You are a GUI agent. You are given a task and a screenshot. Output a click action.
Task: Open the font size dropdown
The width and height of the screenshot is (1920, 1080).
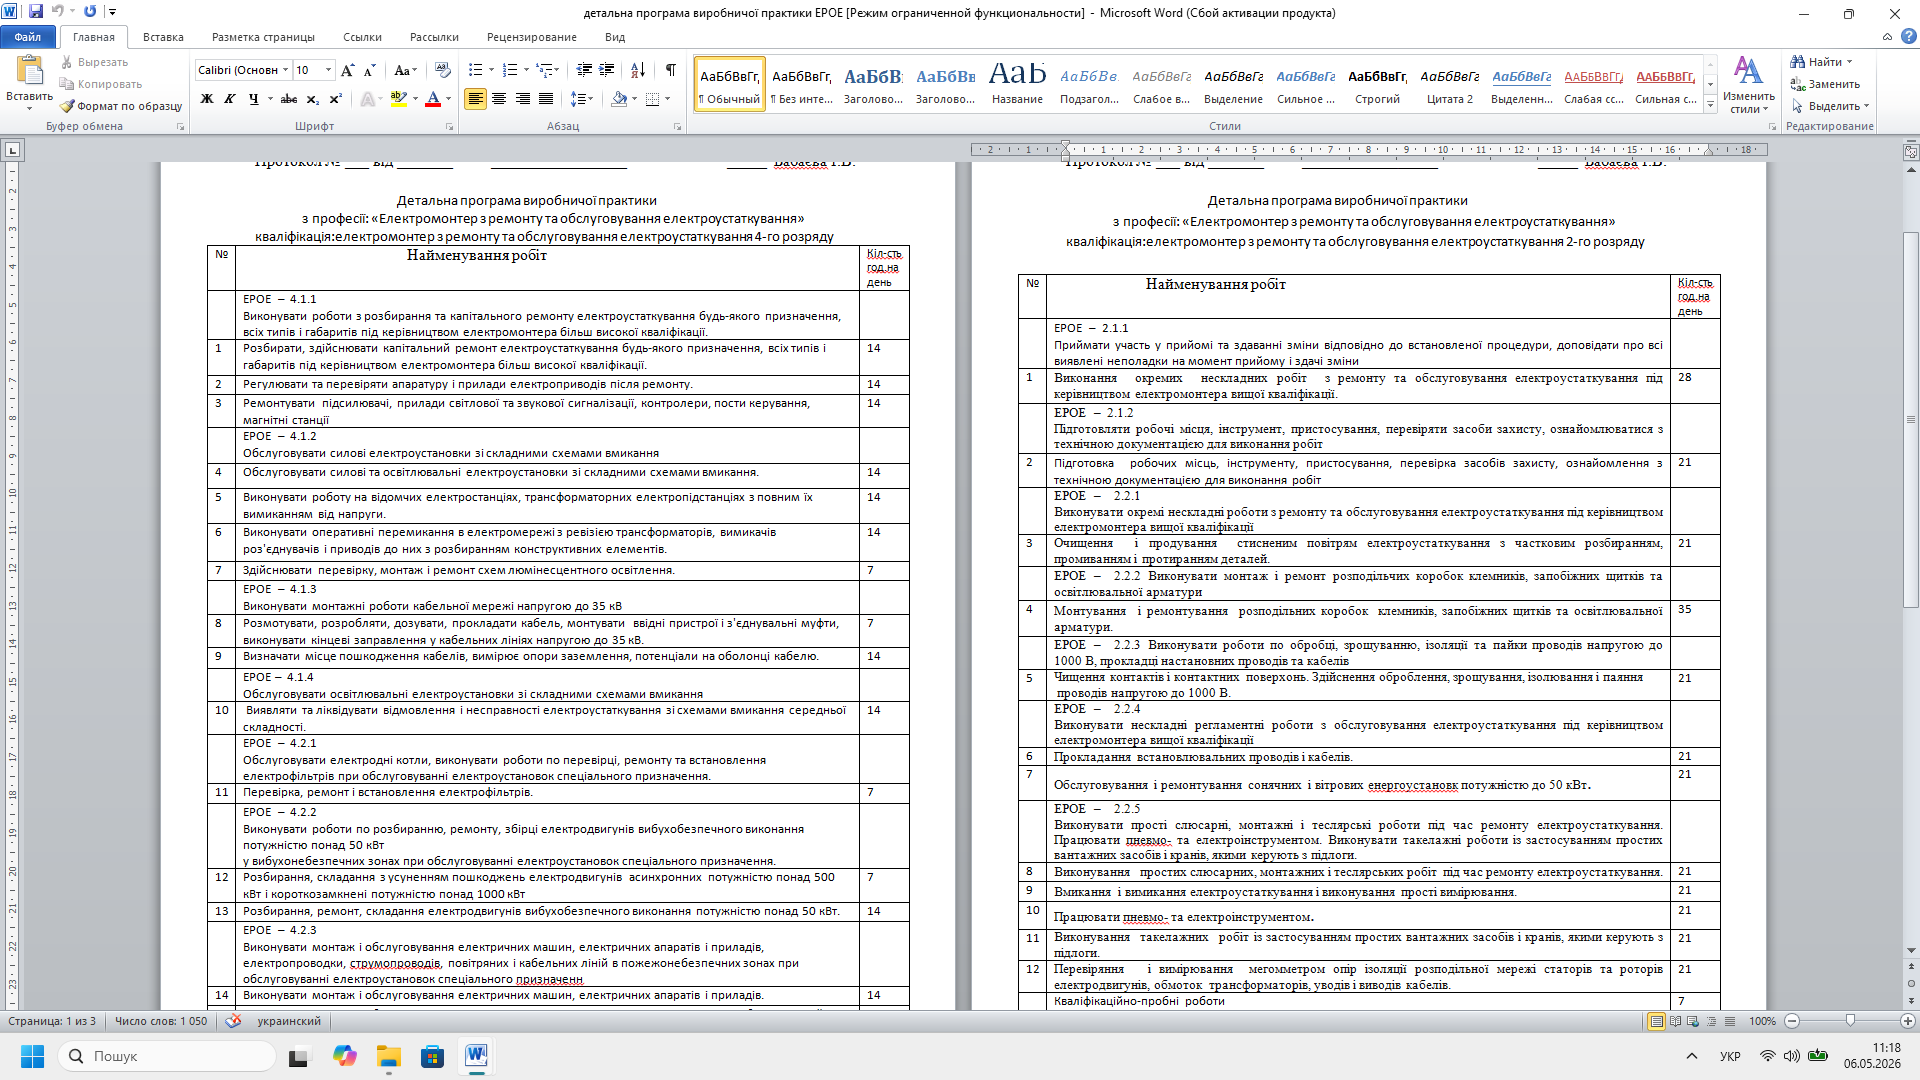point(329,70)
